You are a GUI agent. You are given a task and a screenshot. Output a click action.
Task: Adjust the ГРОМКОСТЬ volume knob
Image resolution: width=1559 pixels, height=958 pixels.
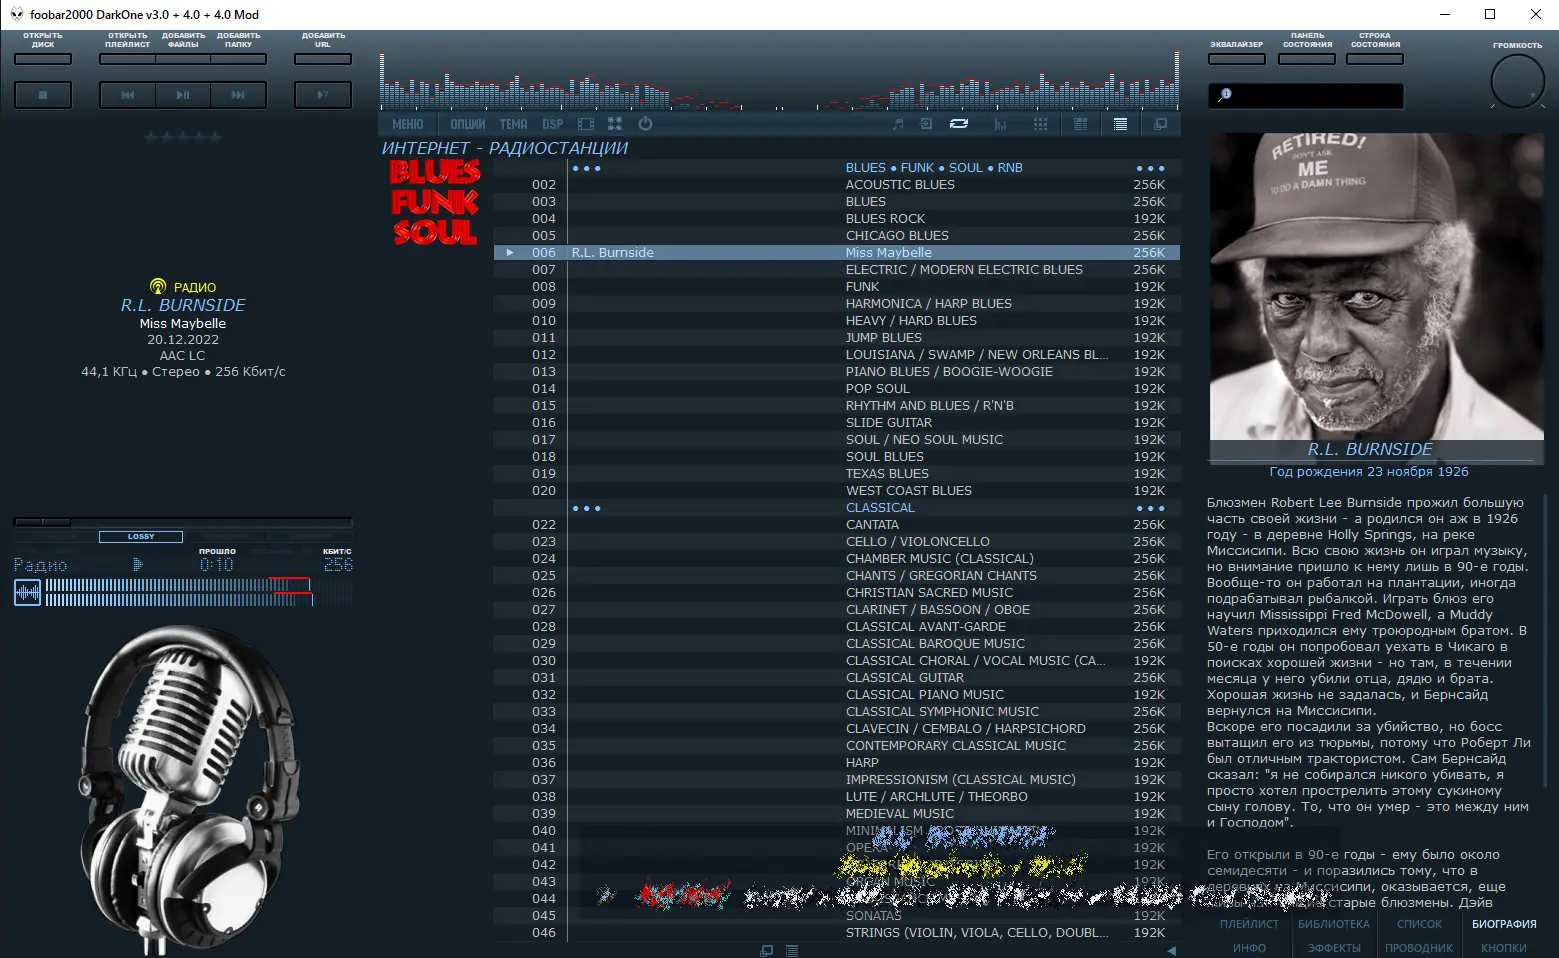[x=1517, y=82]
